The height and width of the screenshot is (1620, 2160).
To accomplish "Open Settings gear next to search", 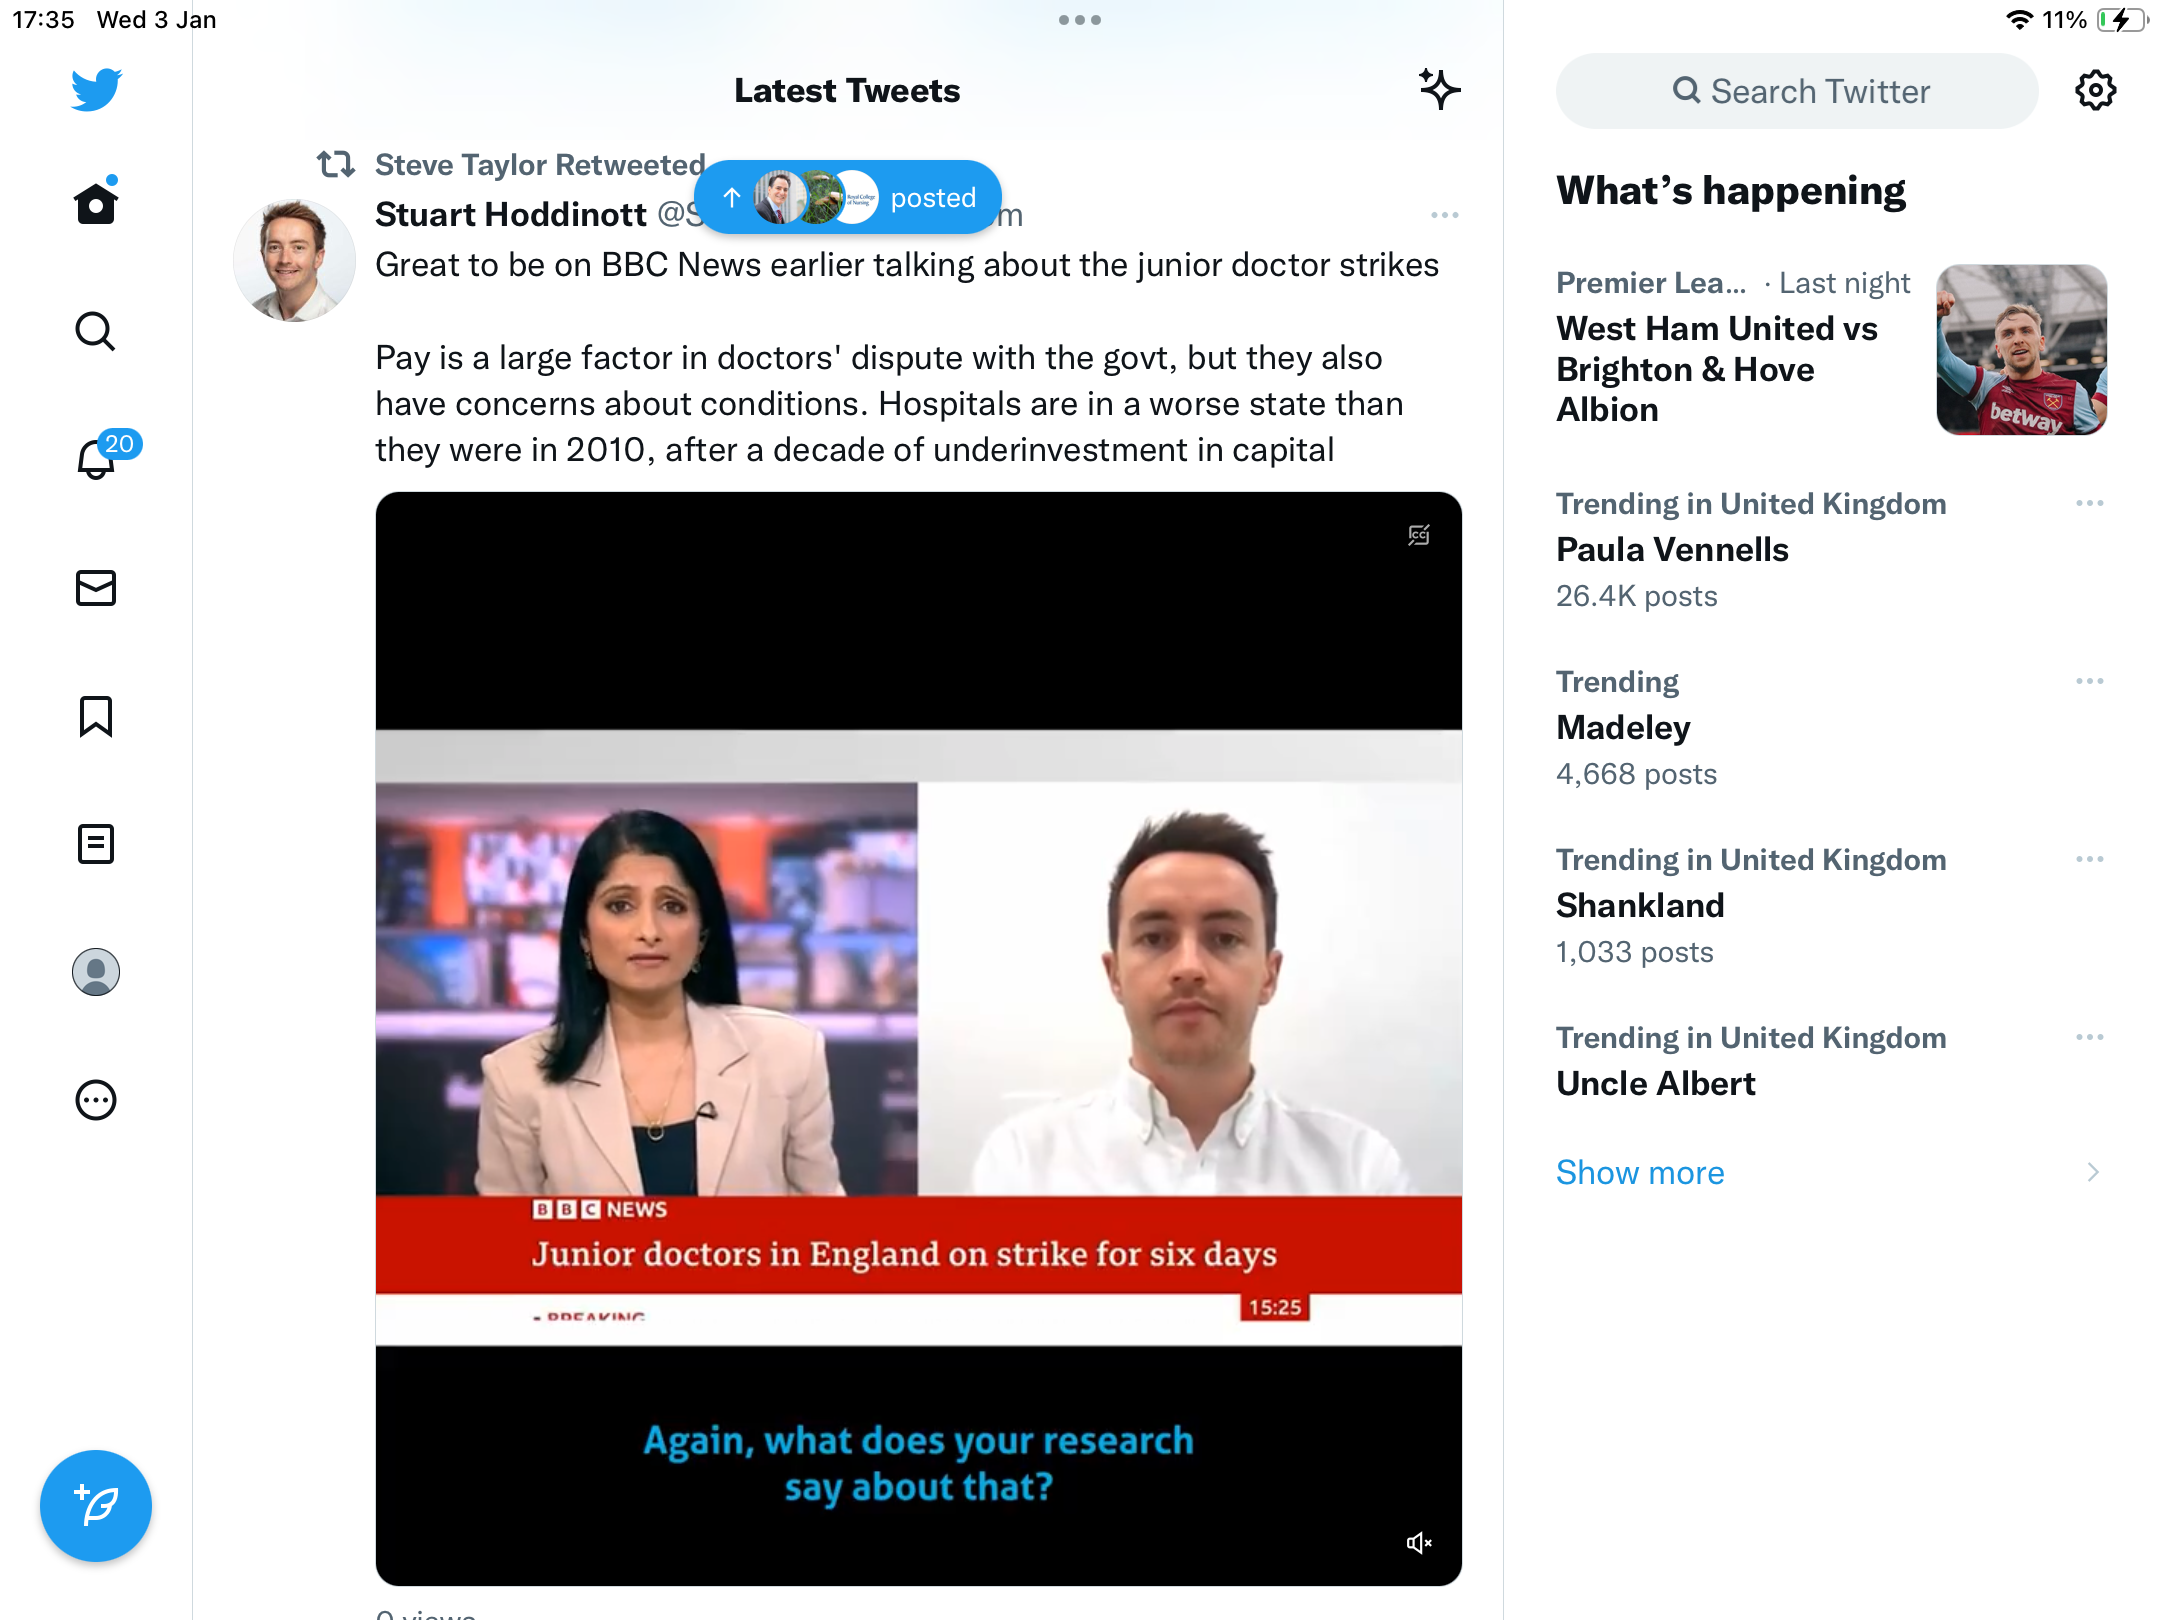I will [x=2095, y=91].
